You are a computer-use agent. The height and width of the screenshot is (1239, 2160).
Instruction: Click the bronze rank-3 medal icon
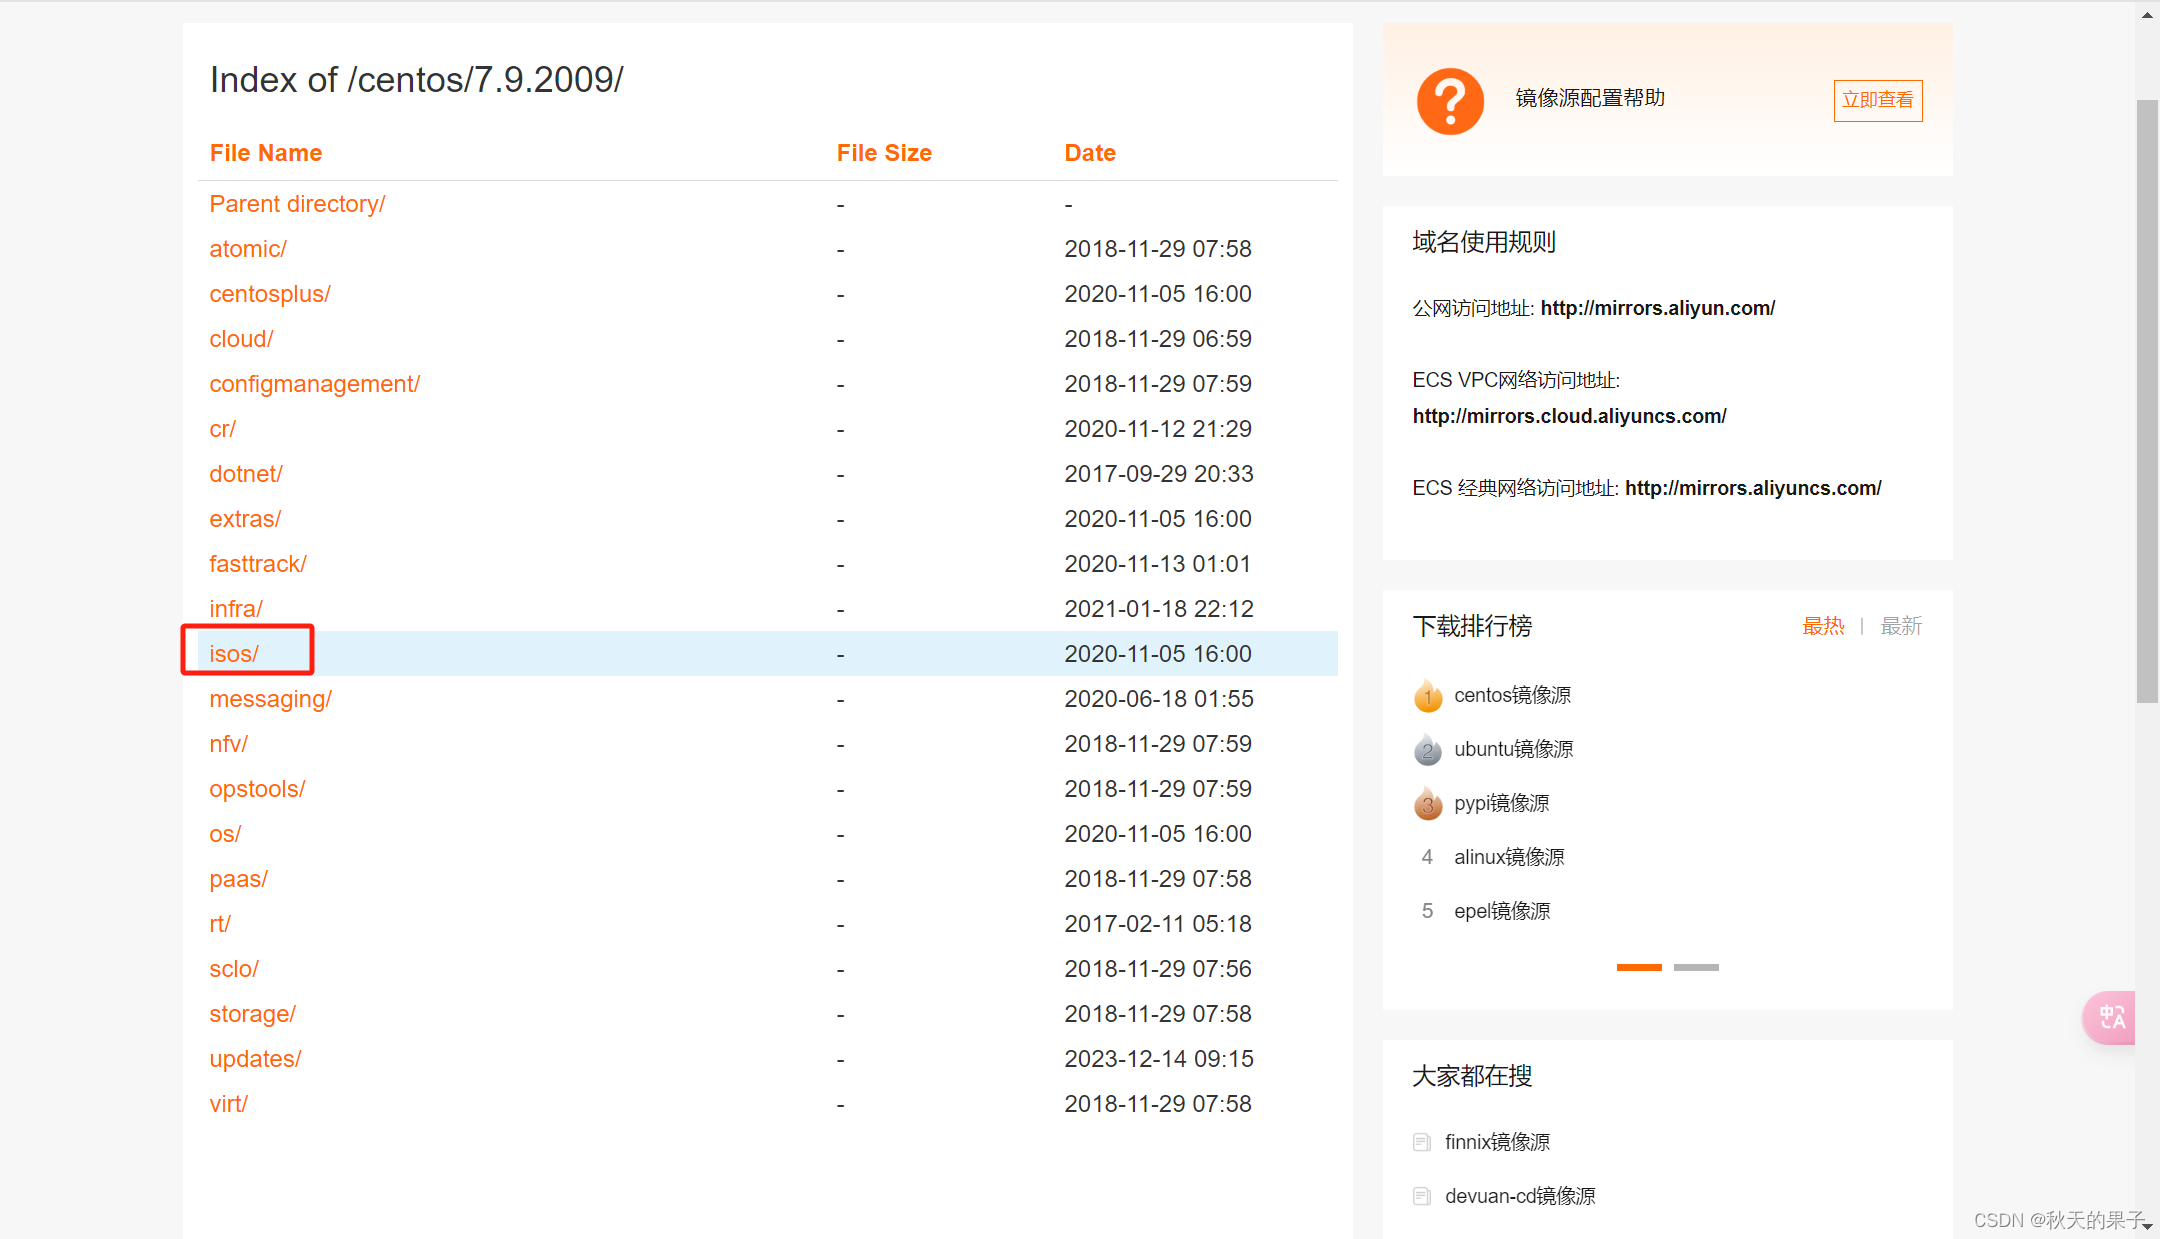1428,804
